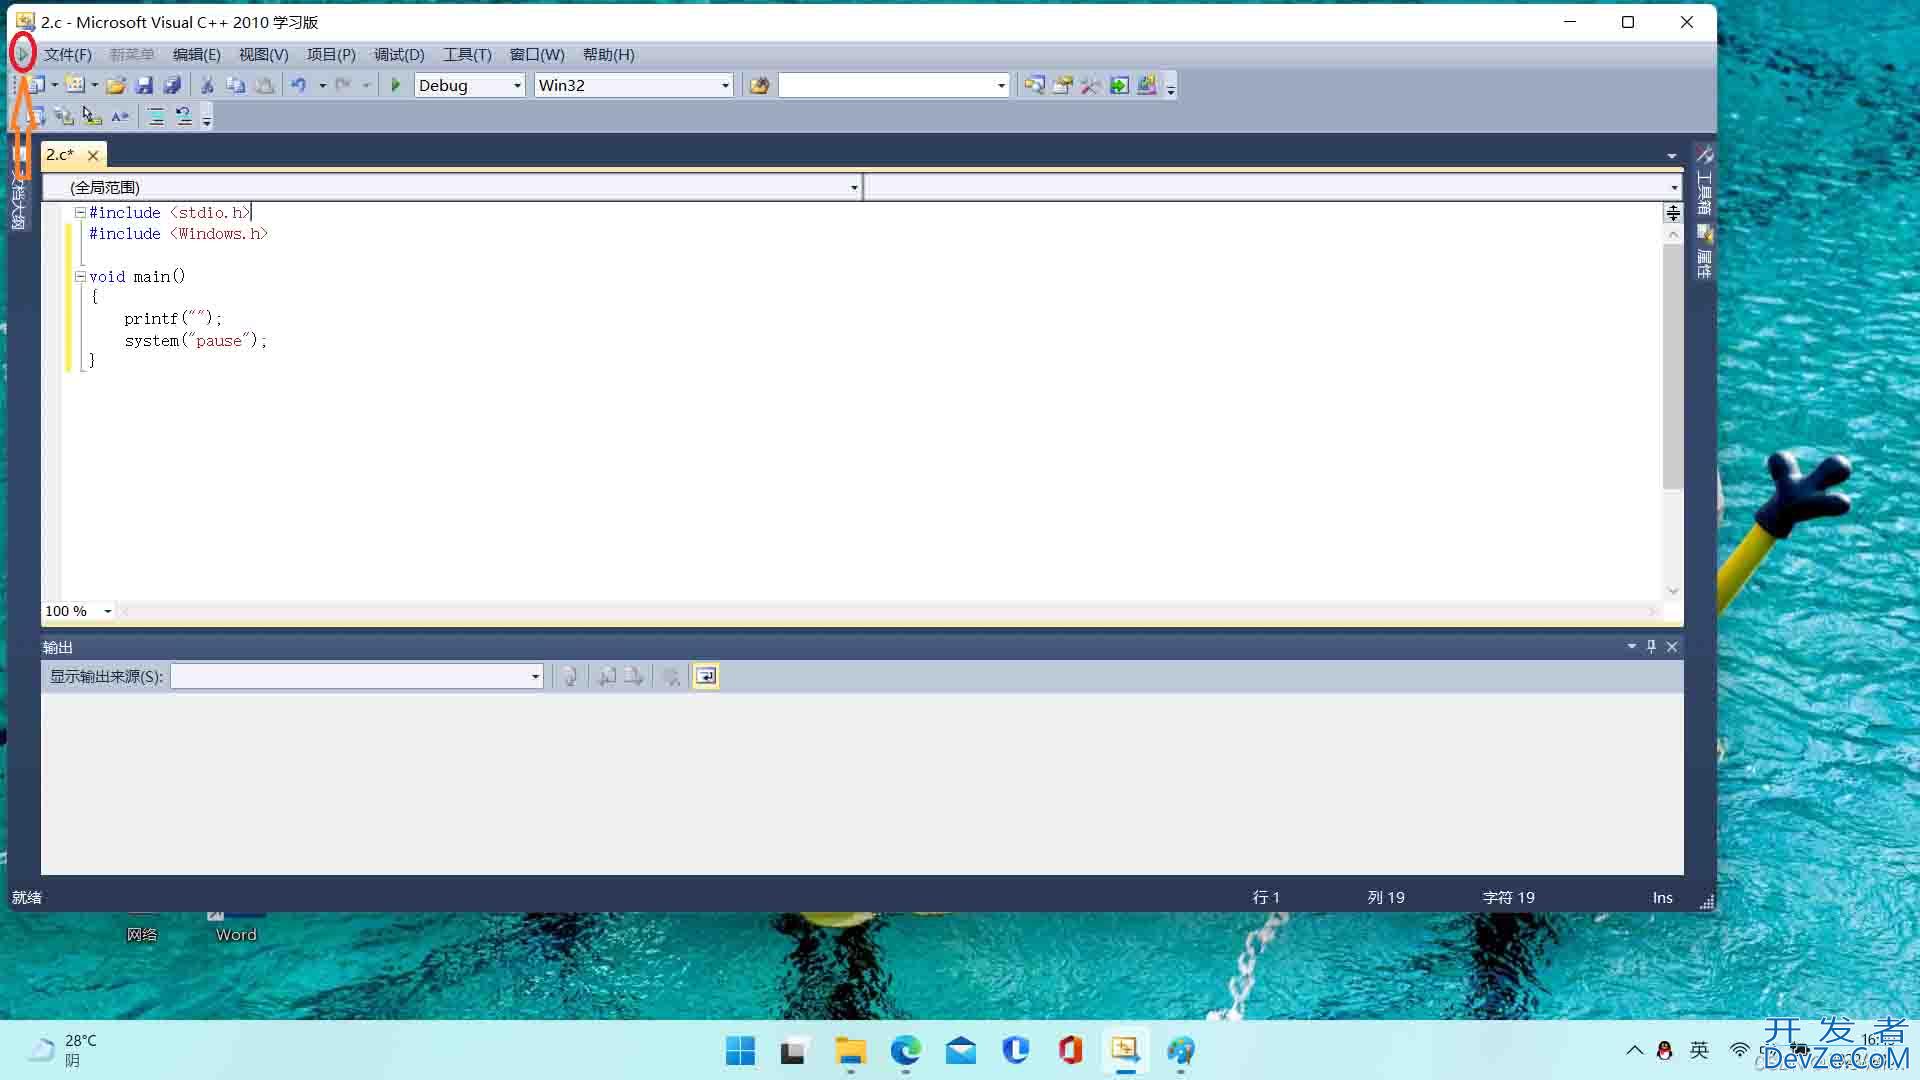Close the 2.c* document tab
The width and height of the screenshot is (1920, 1080).
click(x=93, y=156)
